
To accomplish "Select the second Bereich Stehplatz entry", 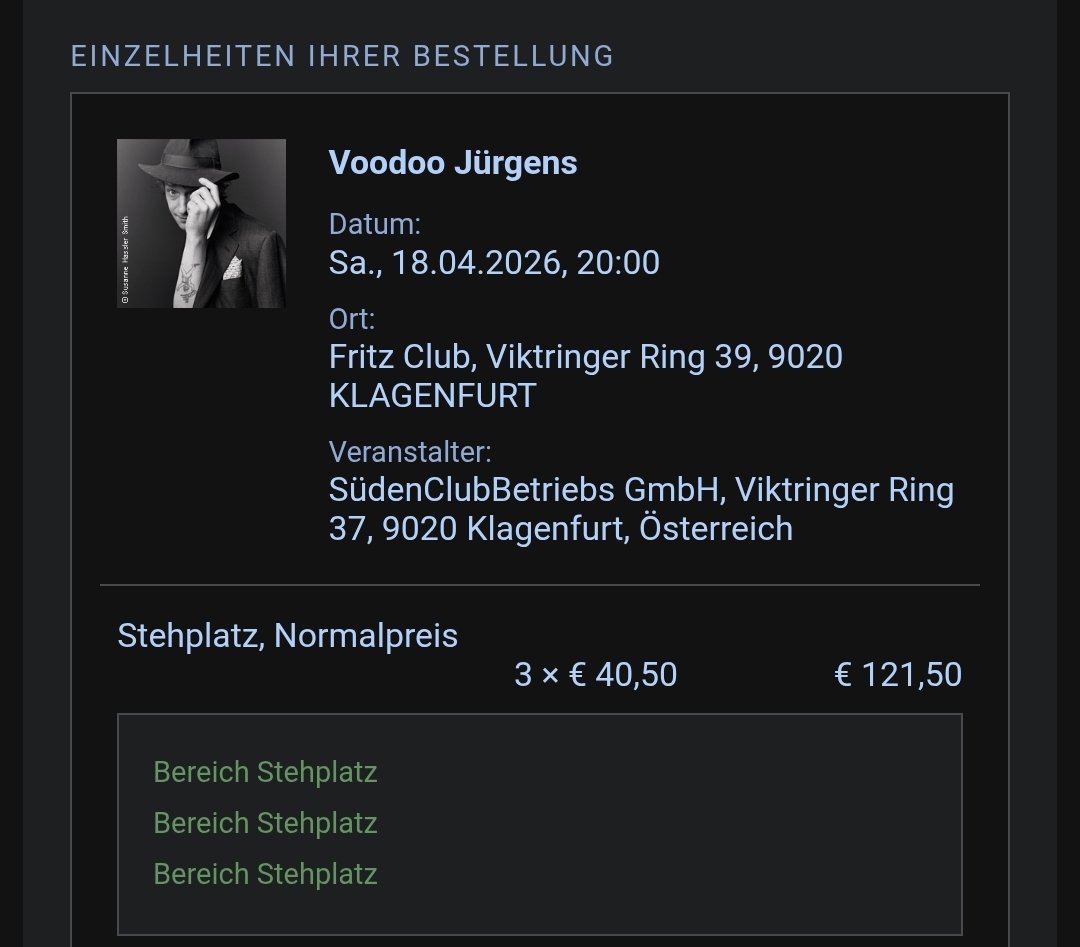I will pyautogui.click(x=265, y=823).
